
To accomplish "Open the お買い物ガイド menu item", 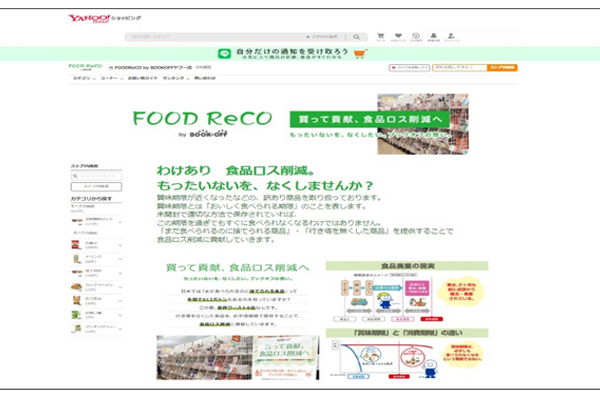I will (142, 78).
